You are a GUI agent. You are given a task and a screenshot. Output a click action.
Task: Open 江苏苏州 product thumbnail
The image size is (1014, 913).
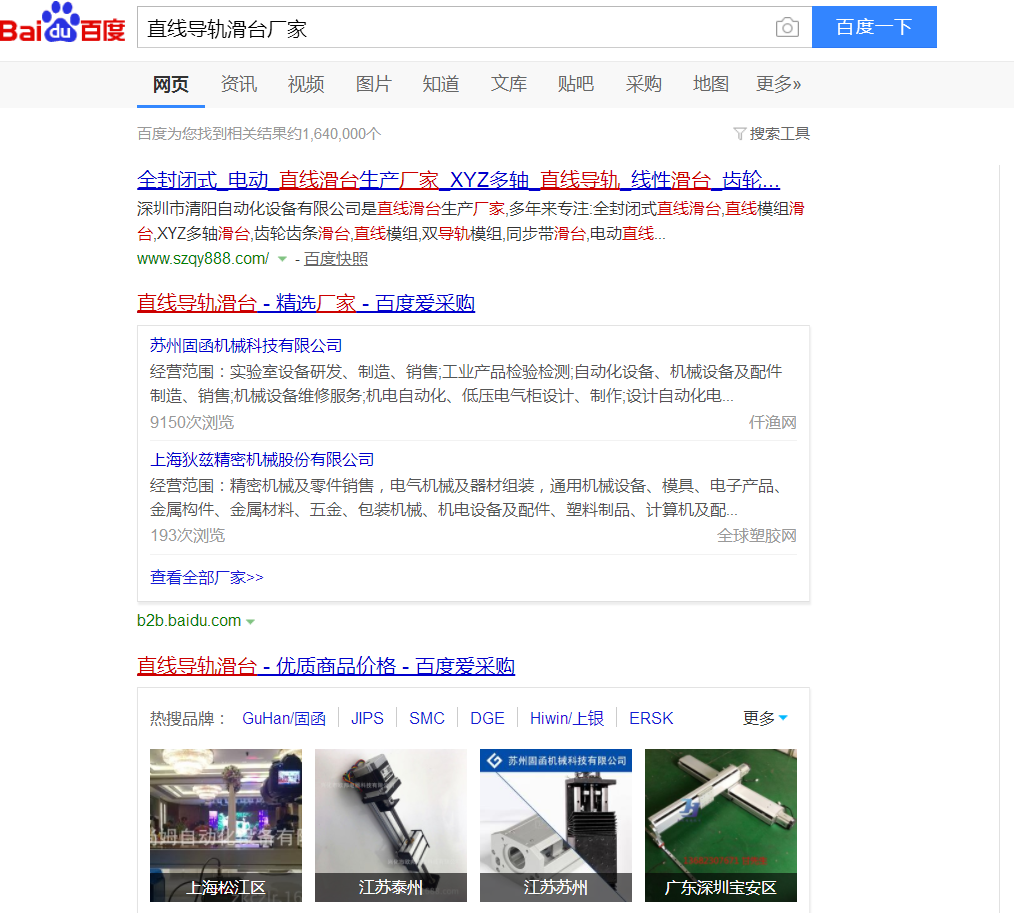pyautogui.click(x=556, y=825)
